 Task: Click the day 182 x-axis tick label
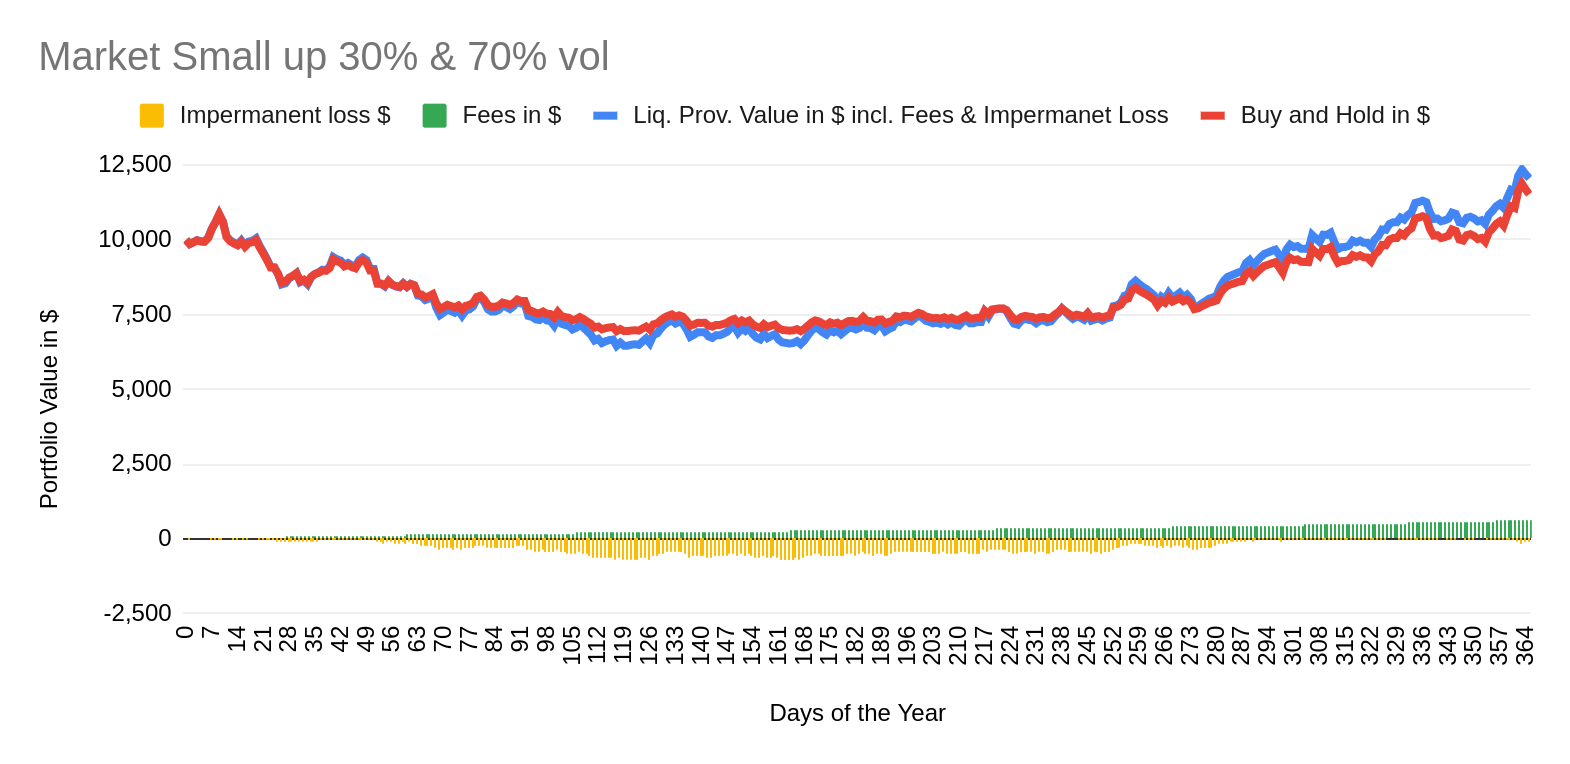pyautogui.click(x=855, y=645)
